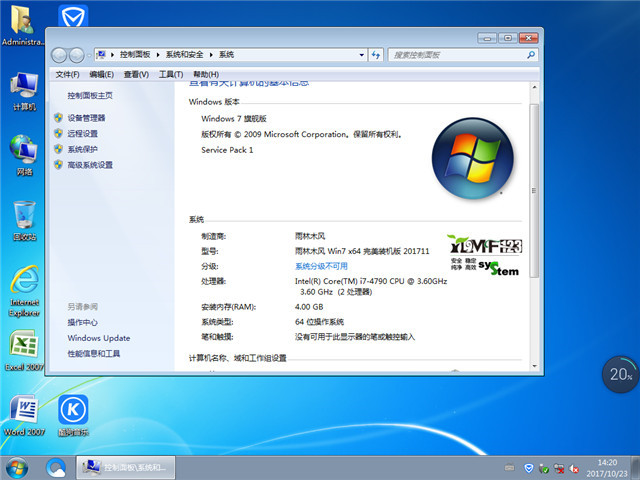This screenshot has width=640, height=480.
Task: Click Show Desktop button at taskbar end
Action: (636, 468)
